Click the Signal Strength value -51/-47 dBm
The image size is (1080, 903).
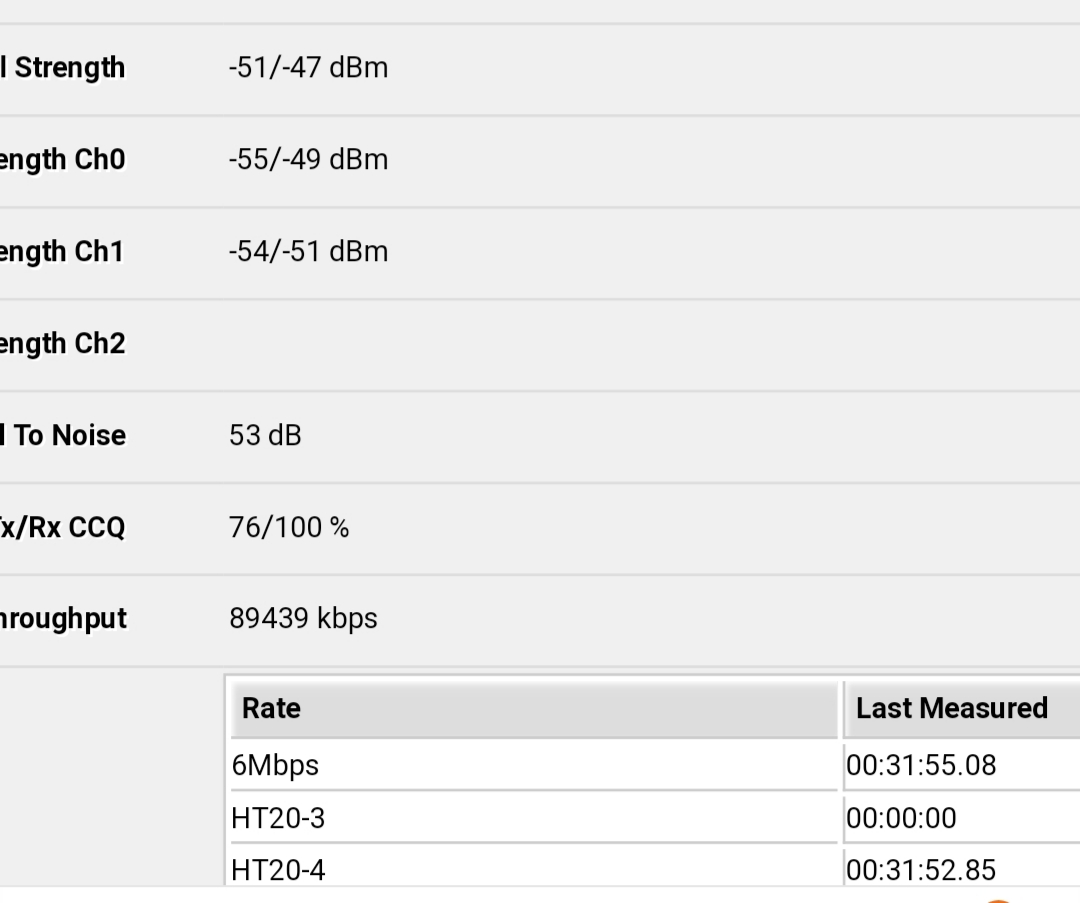pos(308,68)
